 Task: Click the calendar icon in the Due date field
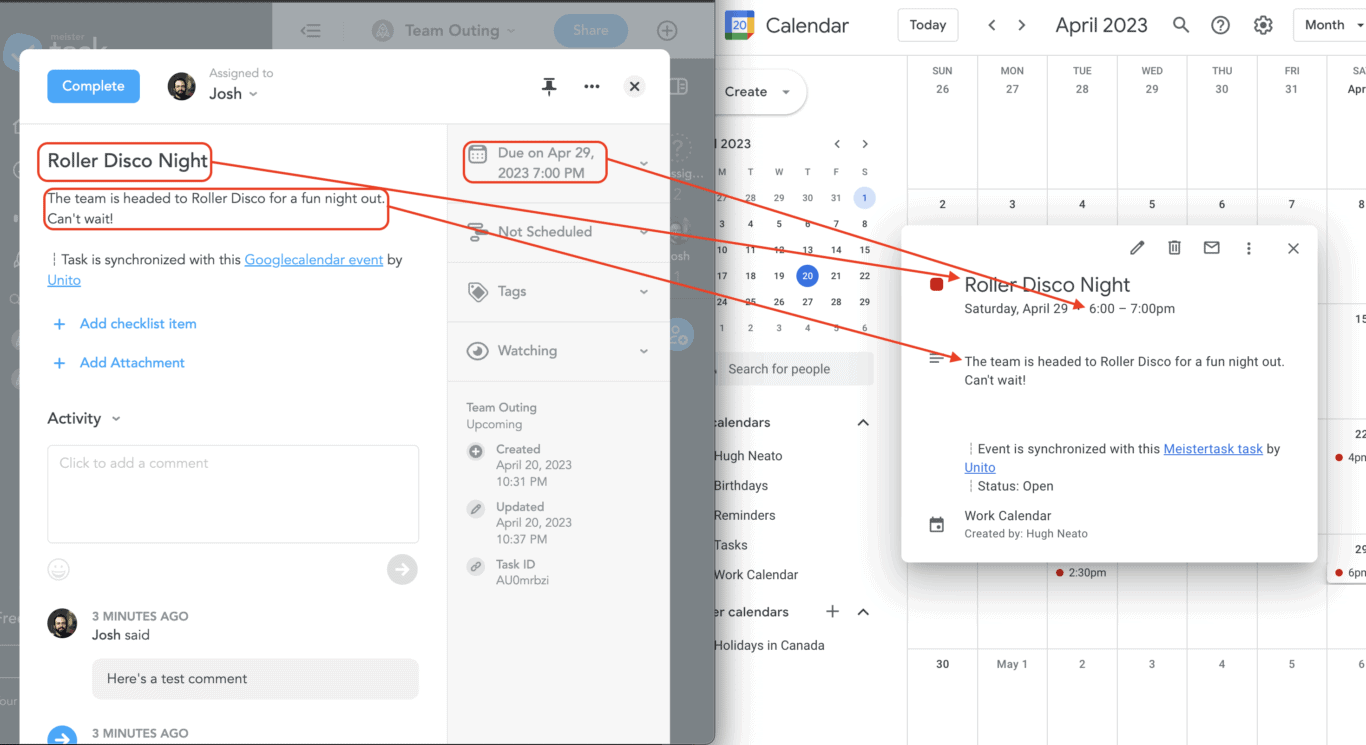(x=478, y=154)
